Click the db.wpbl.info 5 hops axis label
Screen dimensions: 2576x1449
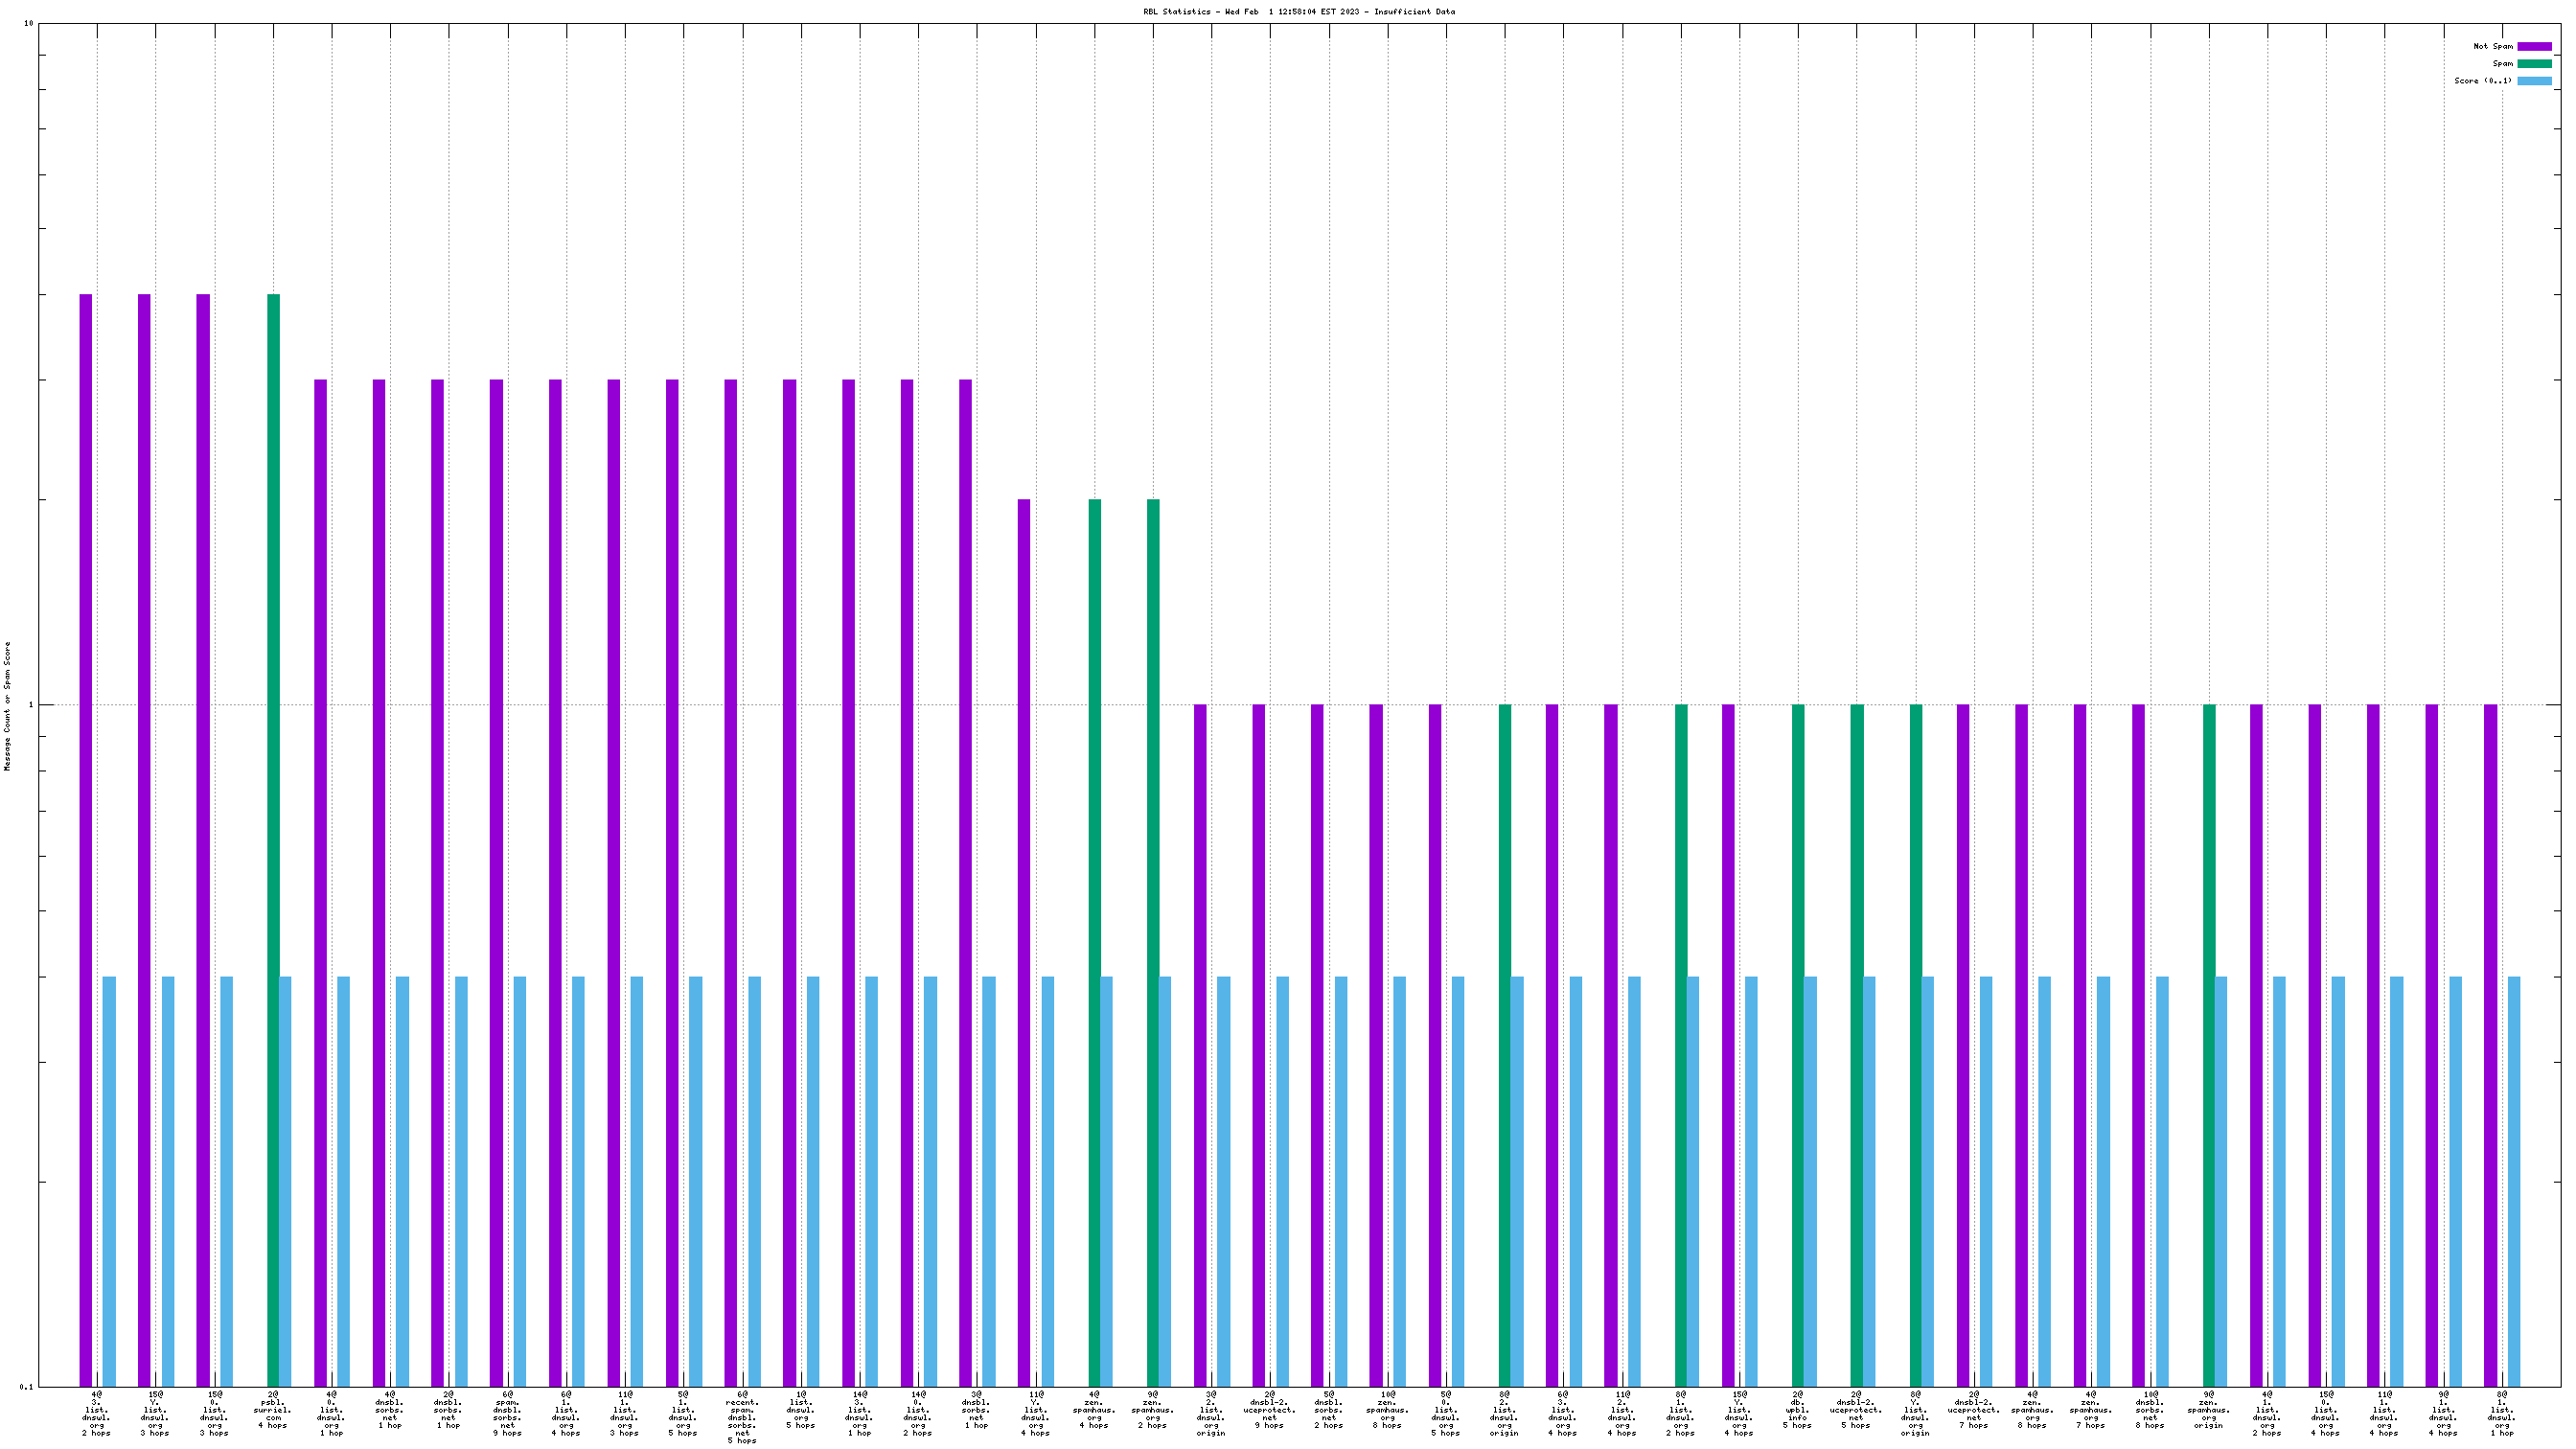tap(1797, 1410)
